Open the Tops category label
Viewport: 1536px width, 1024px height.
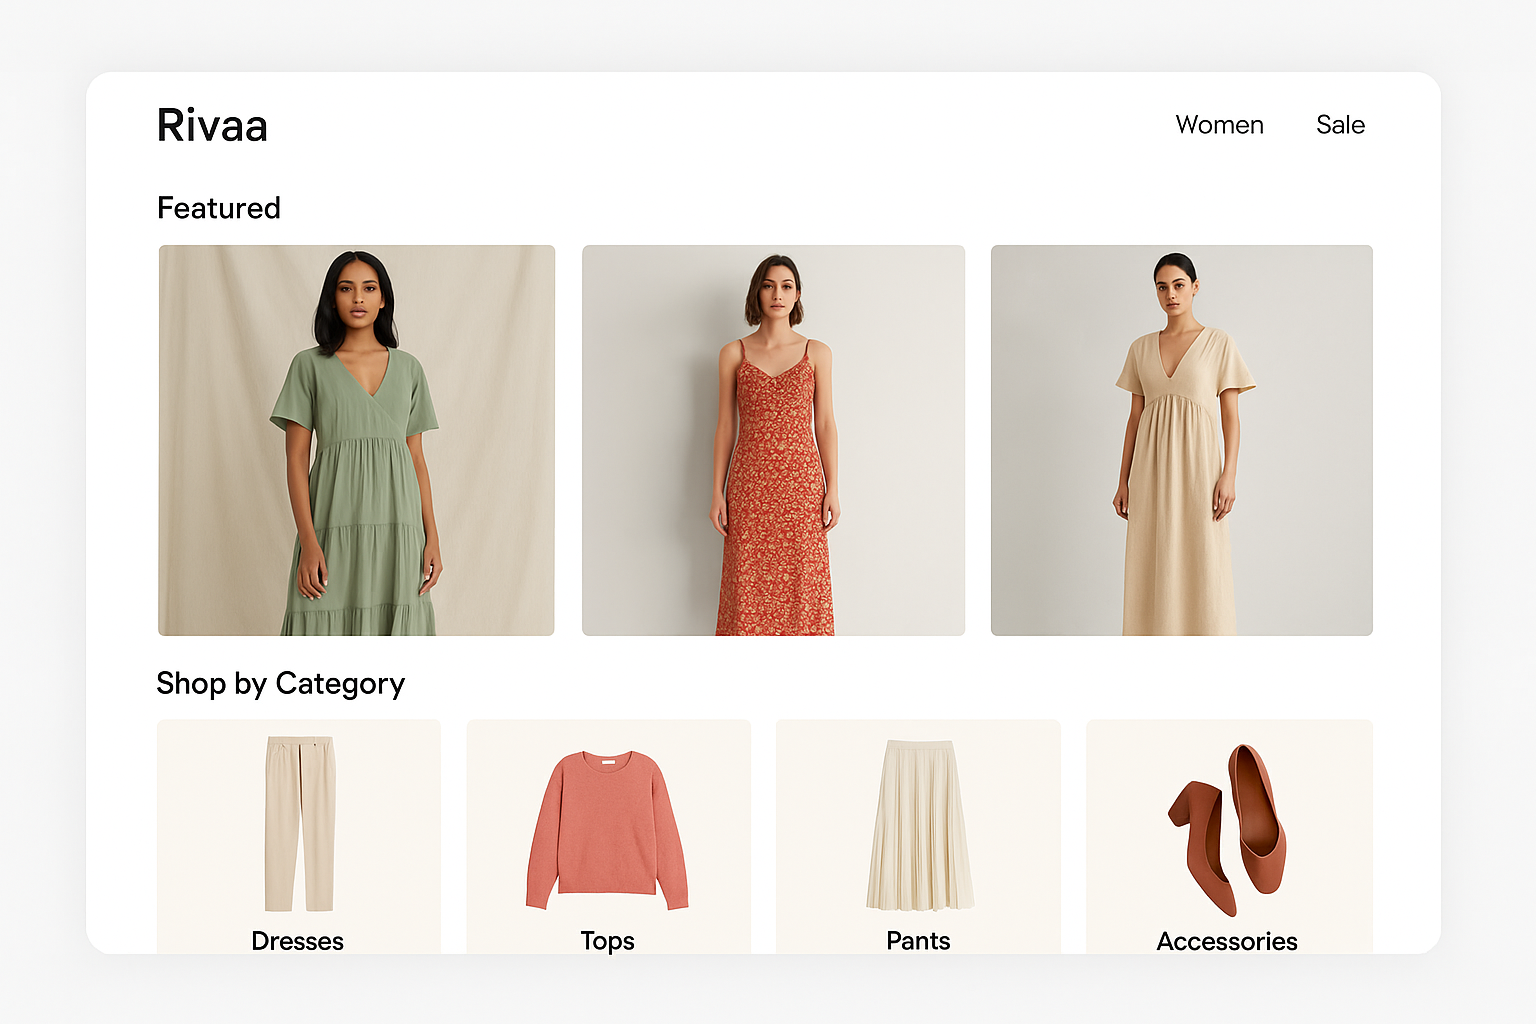coord(607,941)
